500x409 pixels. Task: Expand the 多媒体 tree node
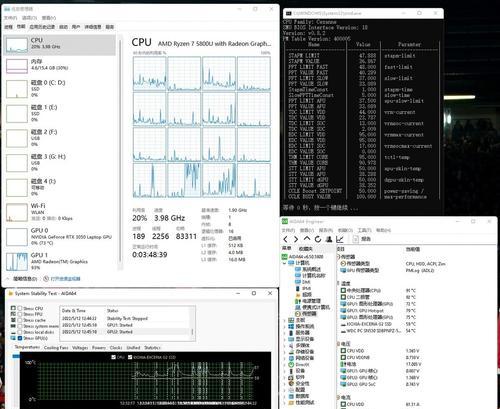click(x=285, y=345)
